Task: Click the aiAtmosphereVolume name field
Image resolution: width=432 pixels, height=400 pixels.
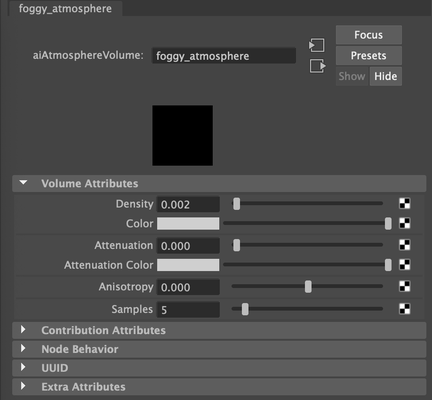Action: point(224,56)
